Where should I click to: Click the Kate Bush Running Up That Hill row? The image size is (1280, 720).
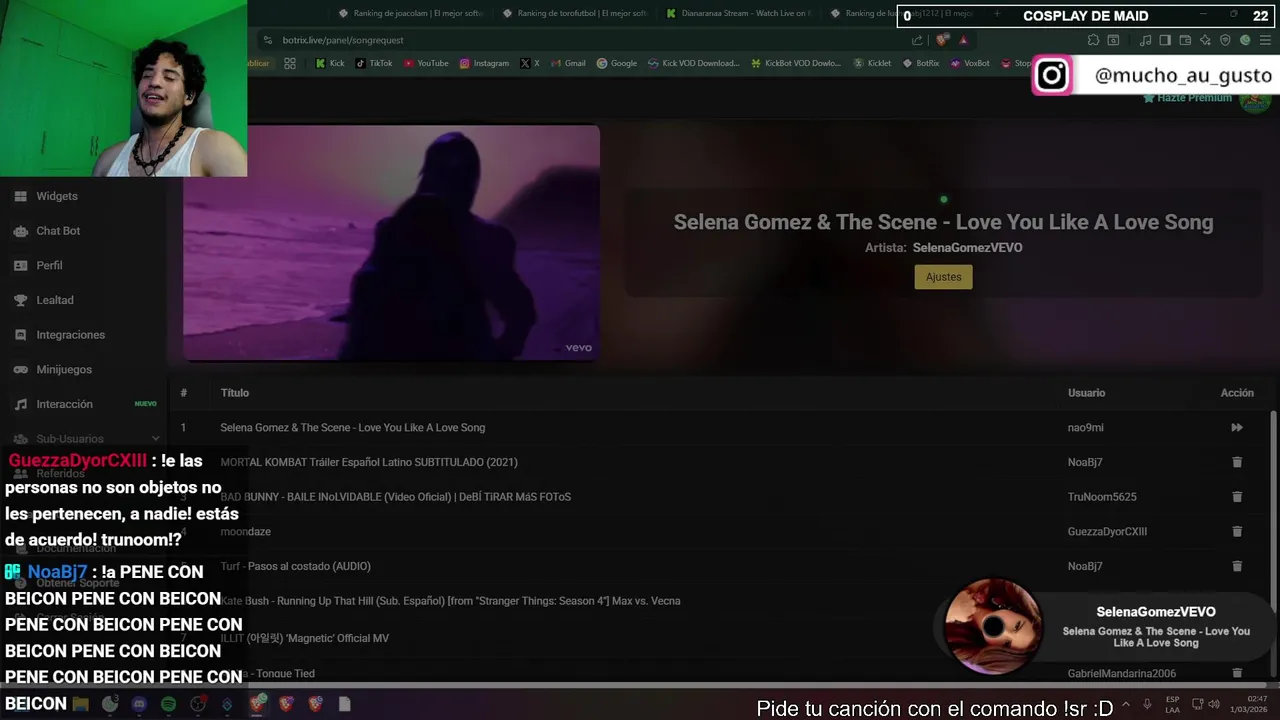[720, 601]
